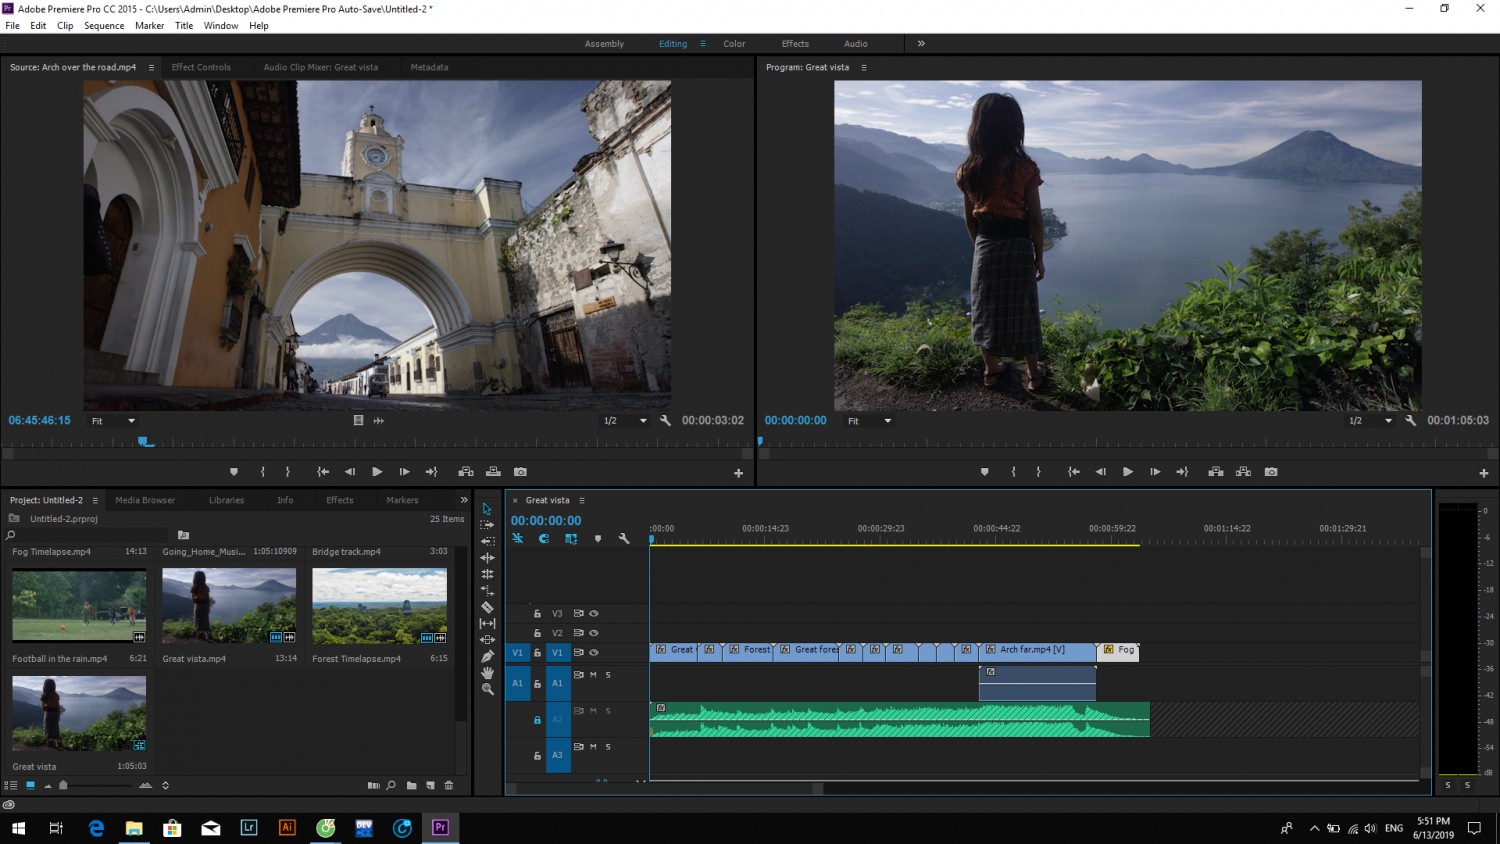Viewport: 1500px width, 844px height.
Task: Switch to the Effect Controls tab
Action: 201,67
